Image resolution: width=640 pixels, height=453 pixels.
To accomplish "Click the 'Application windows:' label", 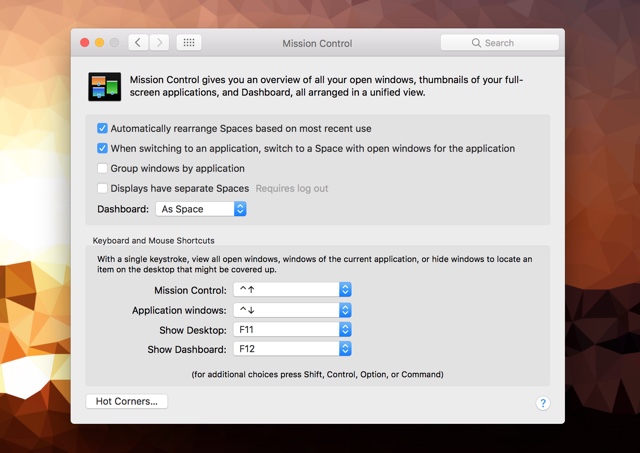I will tap(179, 311).
